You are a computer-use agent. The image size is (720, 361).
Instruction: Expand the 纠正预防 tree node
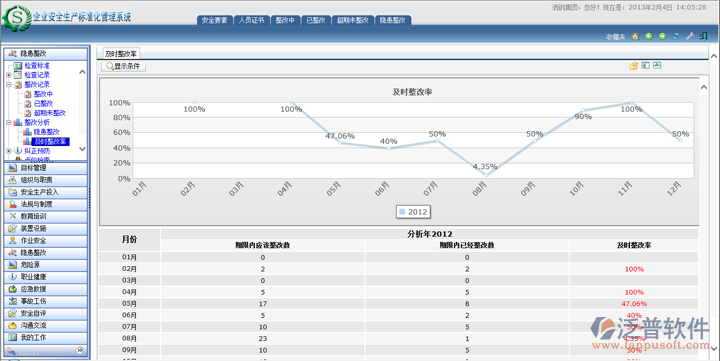pos(9,151)
